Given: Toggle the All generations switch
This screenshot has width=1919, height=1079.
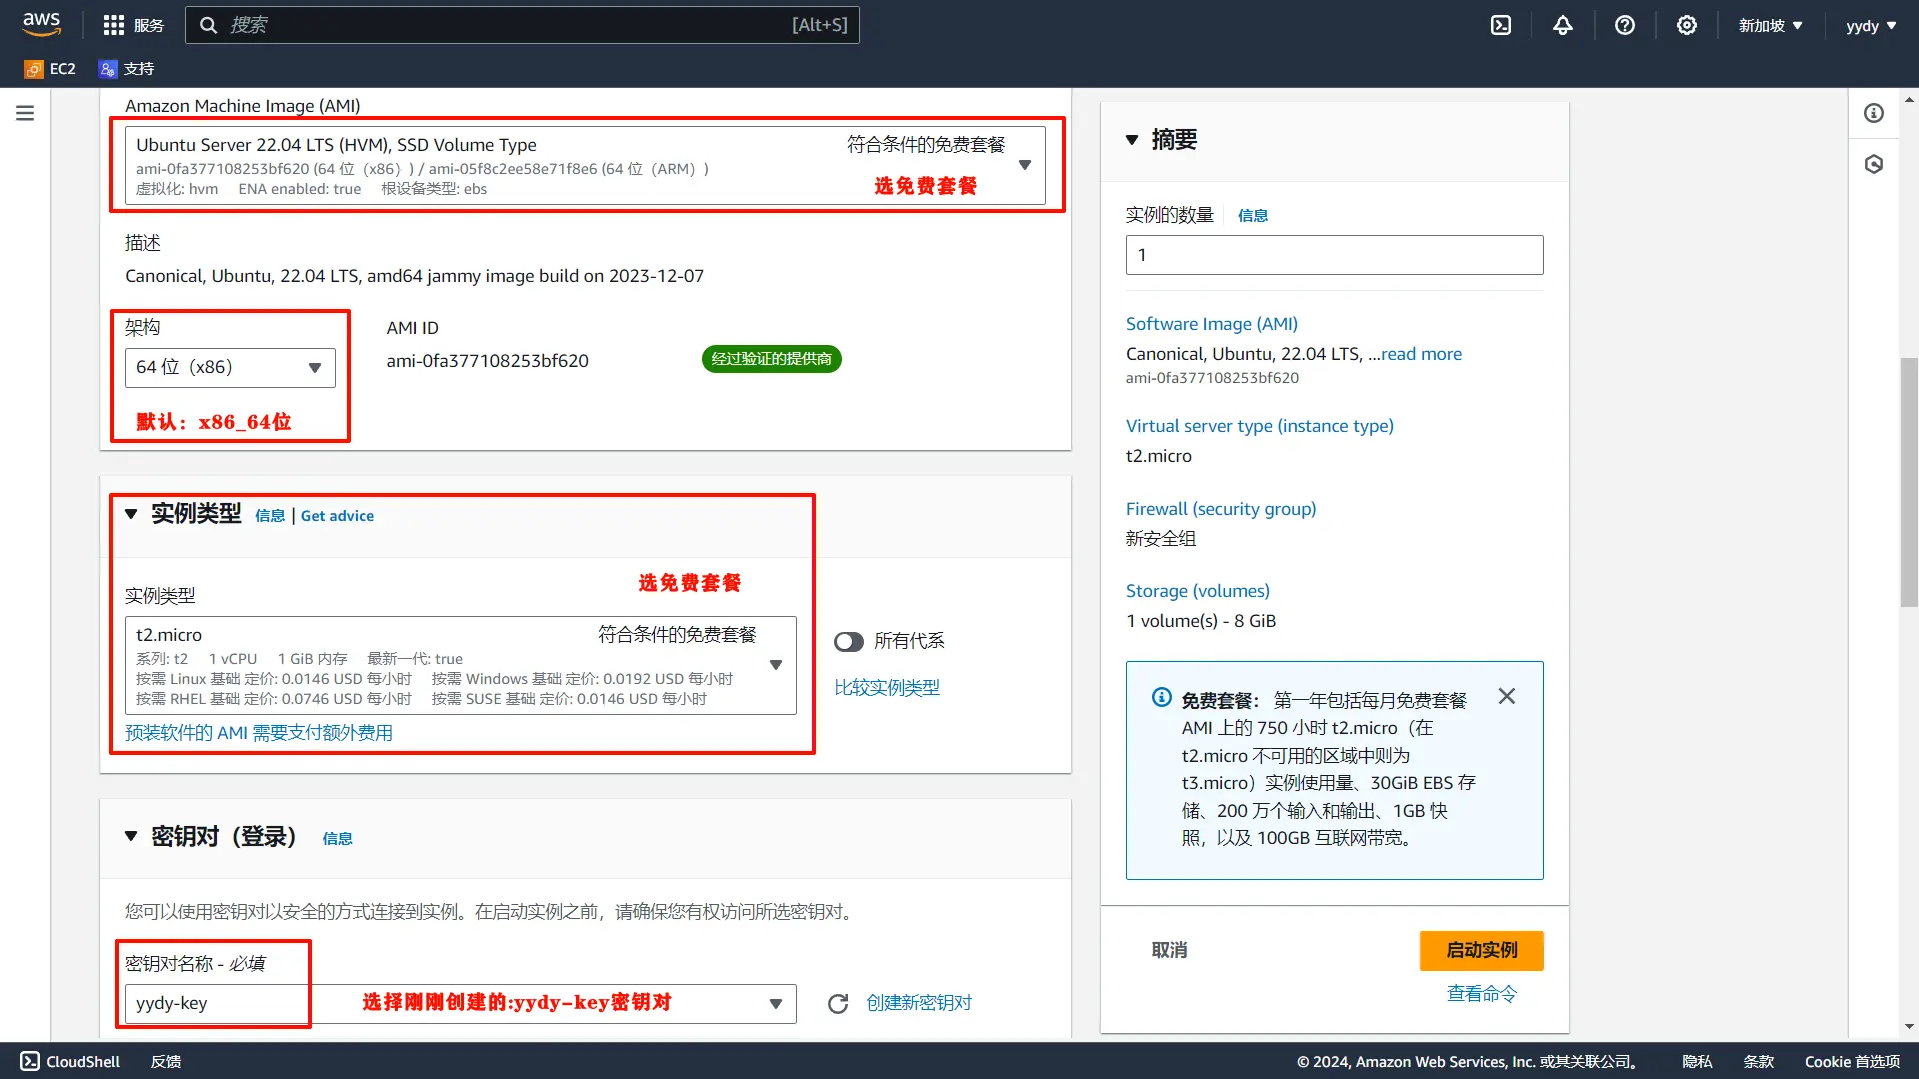Looking at the screenshot, I should (849, 641).
